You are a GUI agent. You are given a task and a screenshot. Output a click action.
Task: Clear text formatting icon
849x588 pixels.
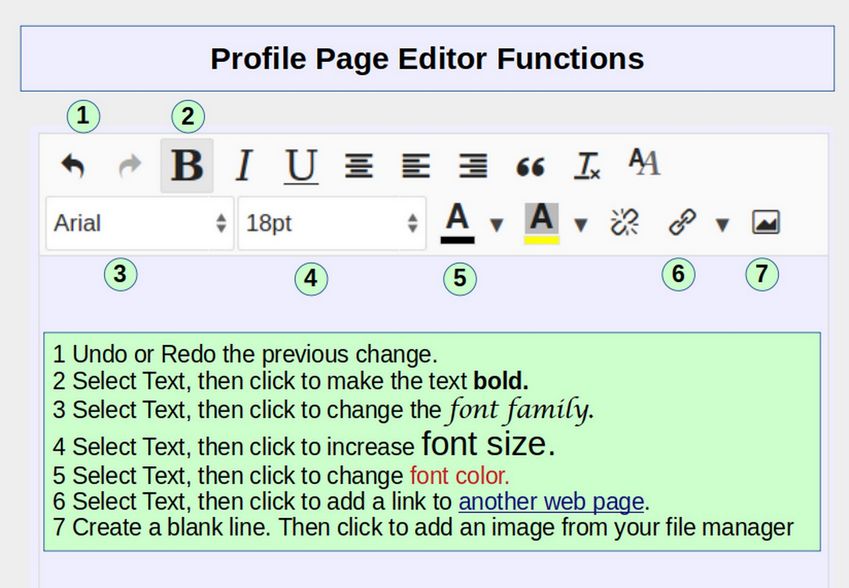point(587,166)
